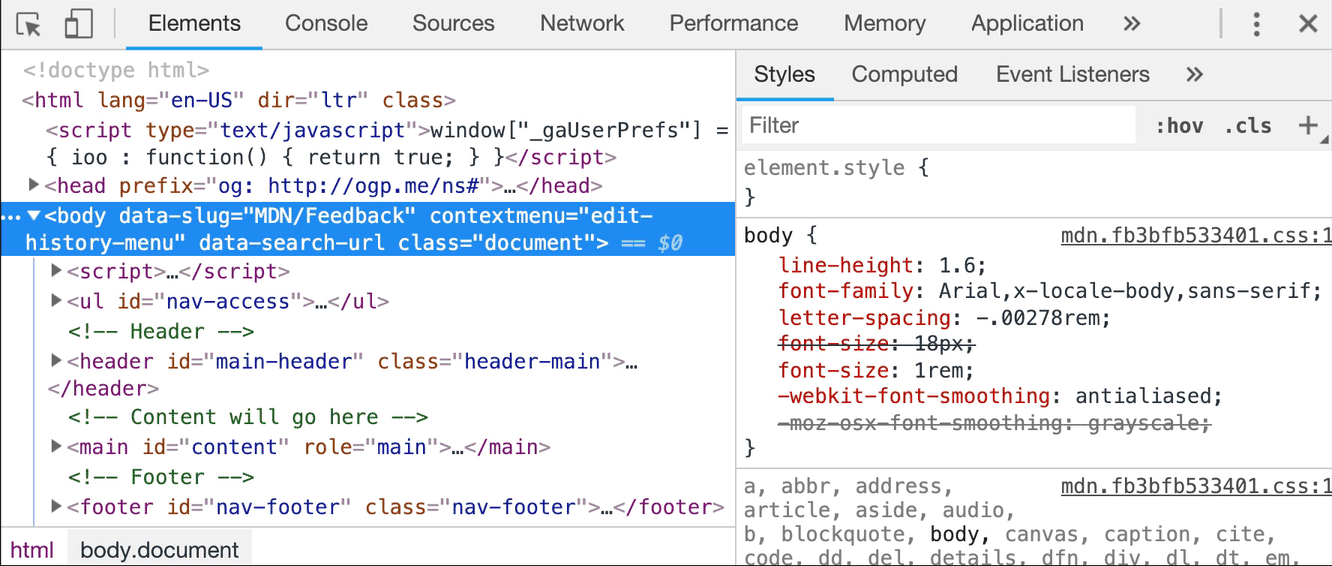
Task: Show more DevTools tabs via double chevron
Action: pyautogui.click(x=1131, y=24)
